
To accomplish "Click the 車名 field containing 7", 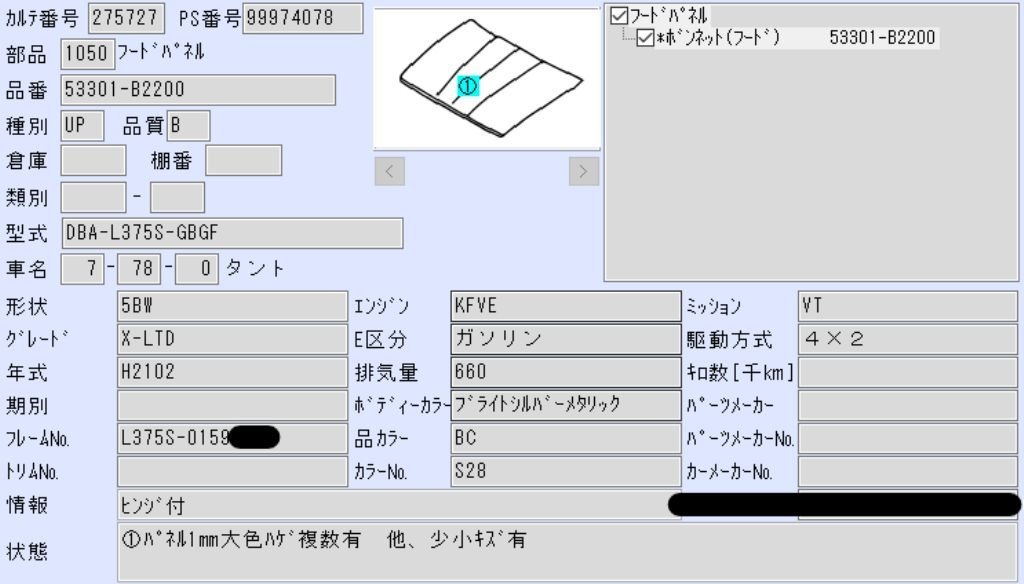I will pos(82,268).
